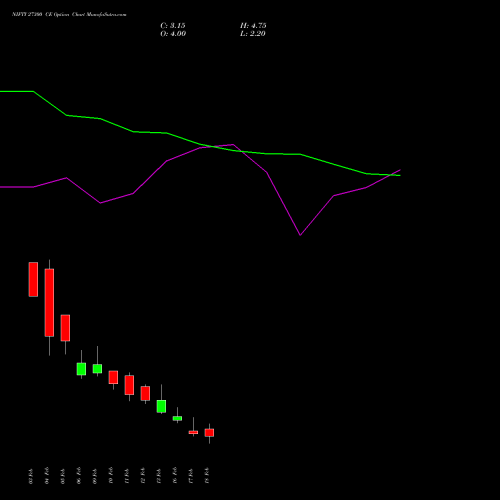Click the 'O: 4.00' open value

(x=173, y=34)
